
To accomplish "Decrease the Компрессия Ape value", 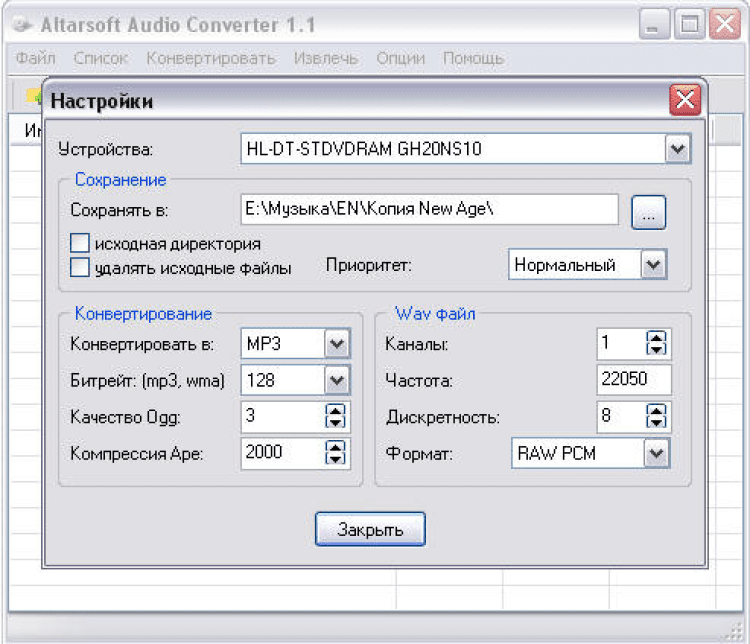I will [x=335, y=459].
